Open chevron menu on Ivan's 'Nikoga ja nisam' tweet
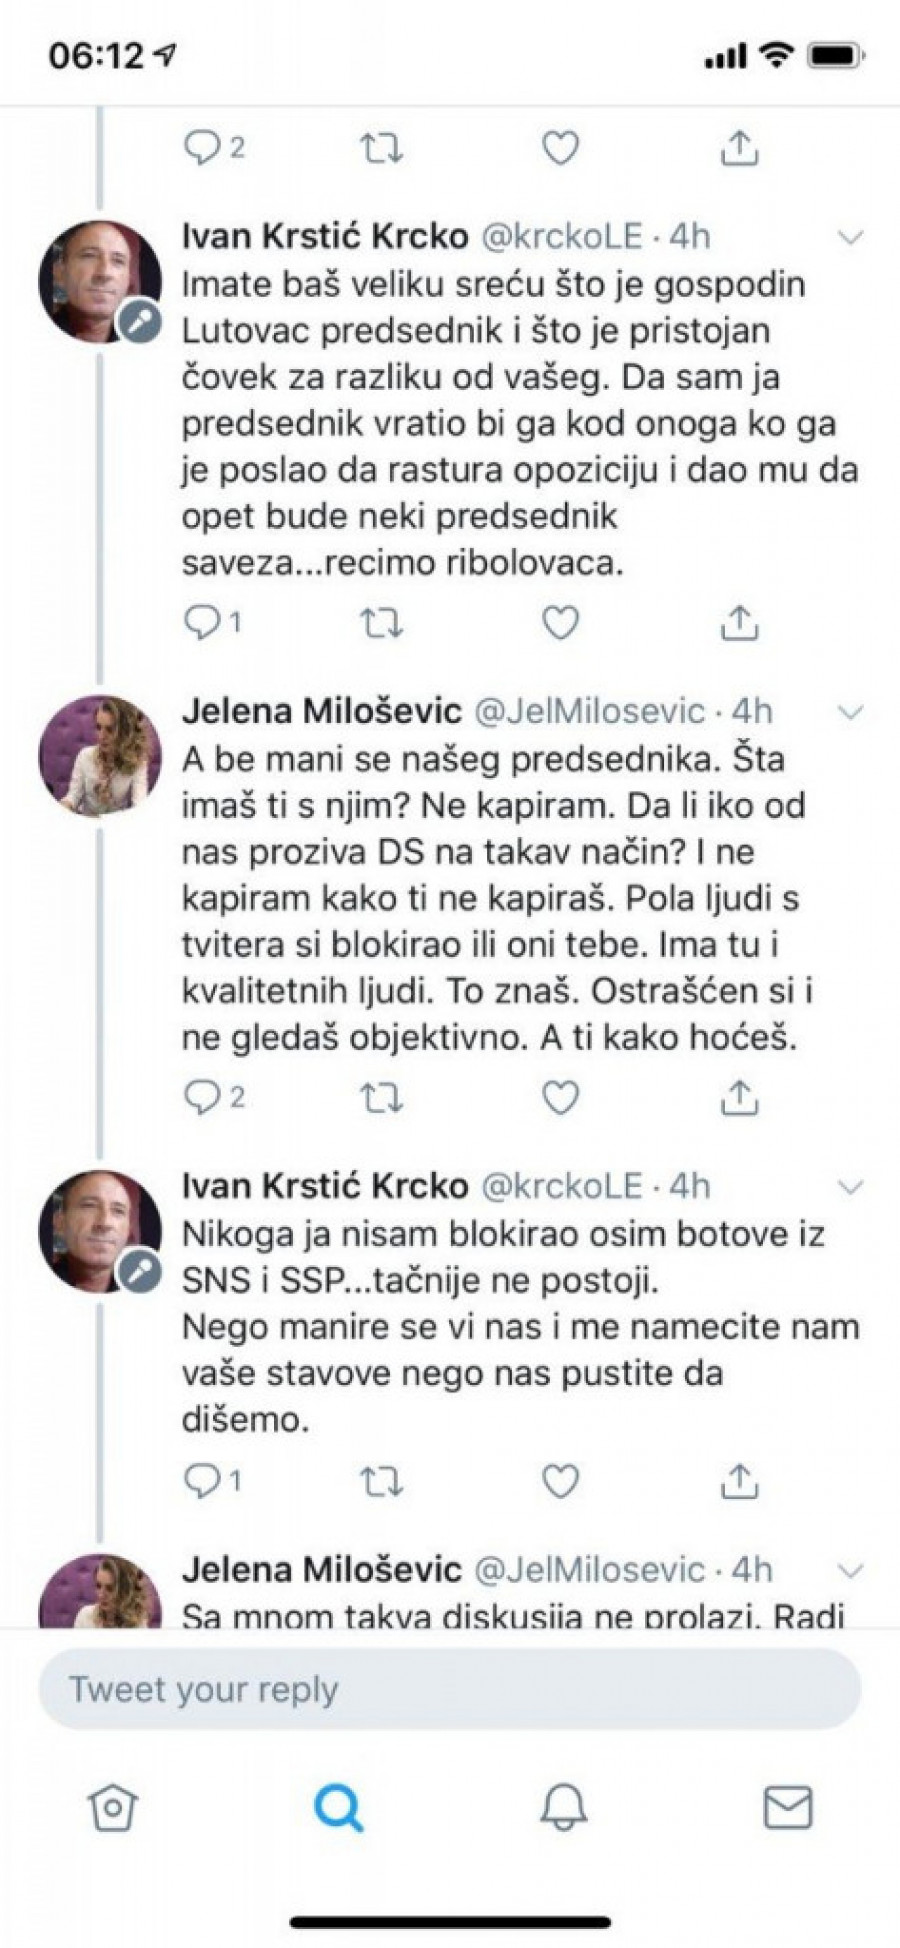Image resolution: width=900 pixels, height=1948 pixels. pyautogui.click(x=849, y=1187)
